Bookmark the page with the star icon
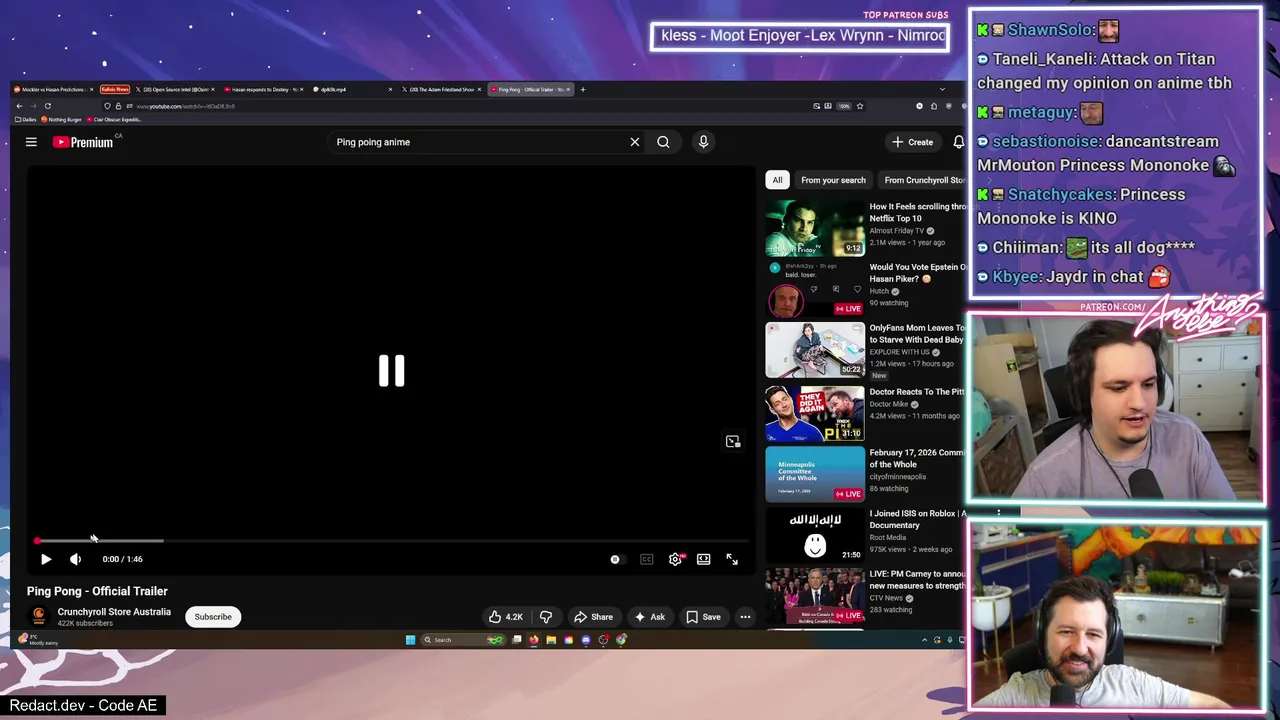Screen dimensions: 1280x720 click(x=859, y=106)
